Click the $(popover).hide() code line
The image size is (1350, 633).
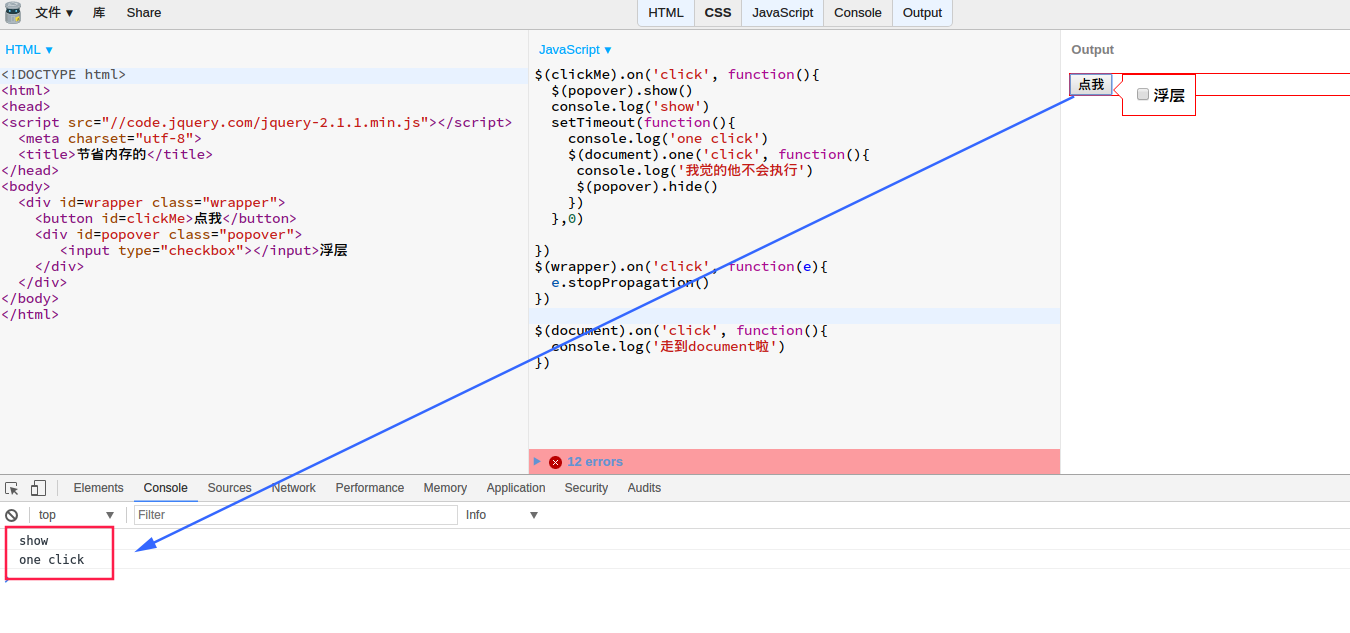[x=647, y=186]
